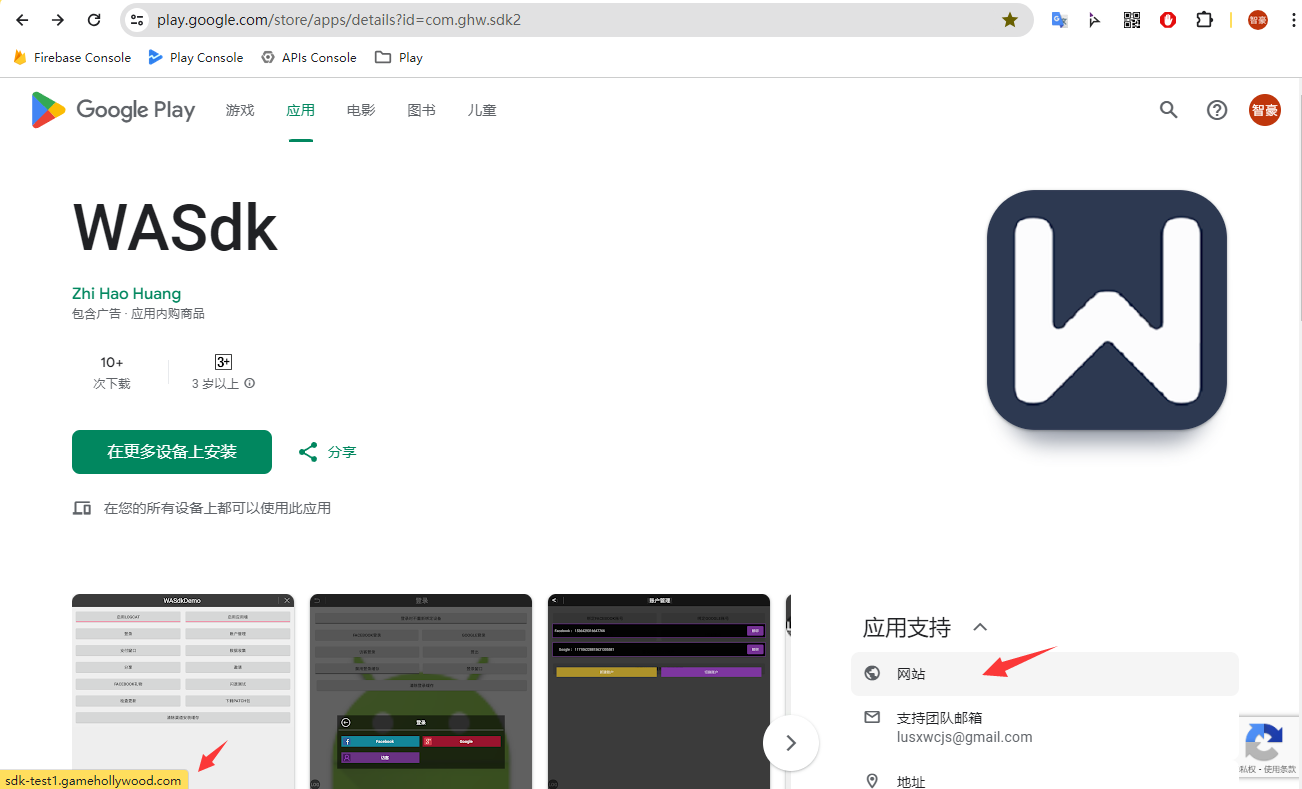Open the account management screenshot
This screenshot has height=789, width=1302.
point(659,690)
